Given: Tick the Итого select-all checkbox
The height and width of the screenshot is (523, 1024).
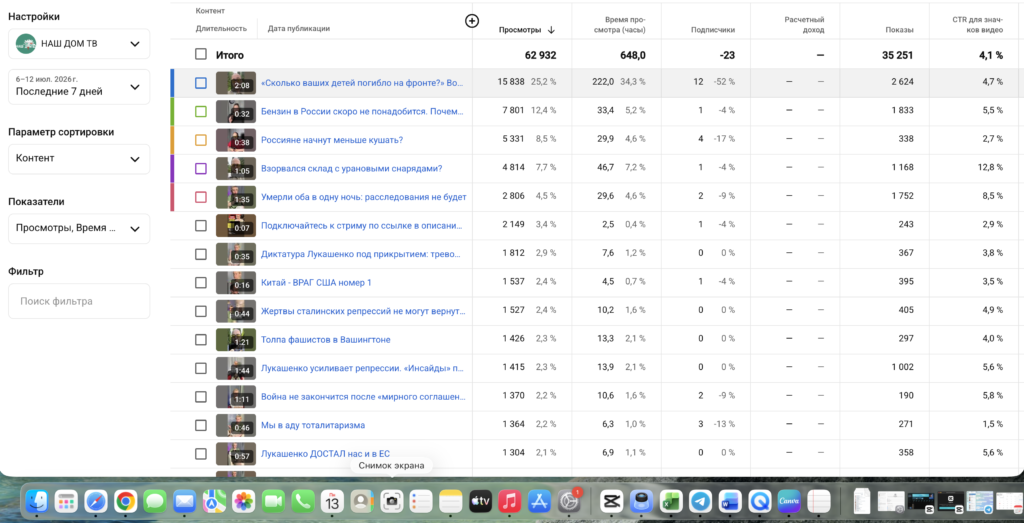Looking at the screenshot, I should coord(201,55).
